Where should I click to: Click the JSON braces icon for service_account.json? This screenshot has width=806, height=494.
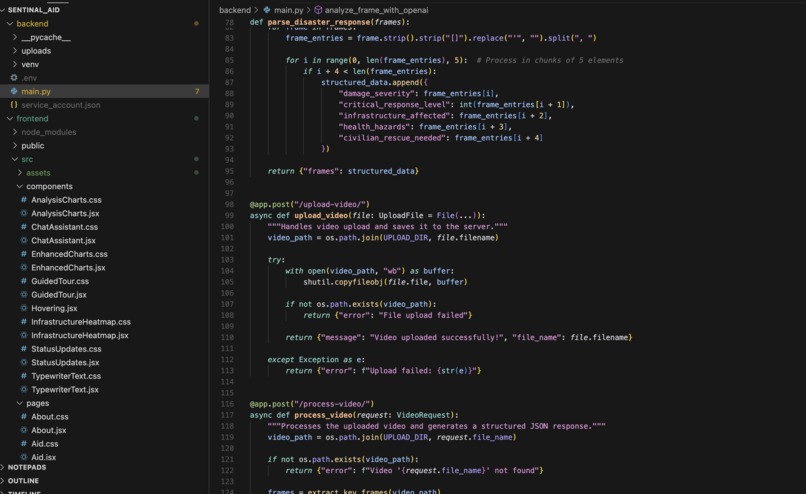pos(14,105)
